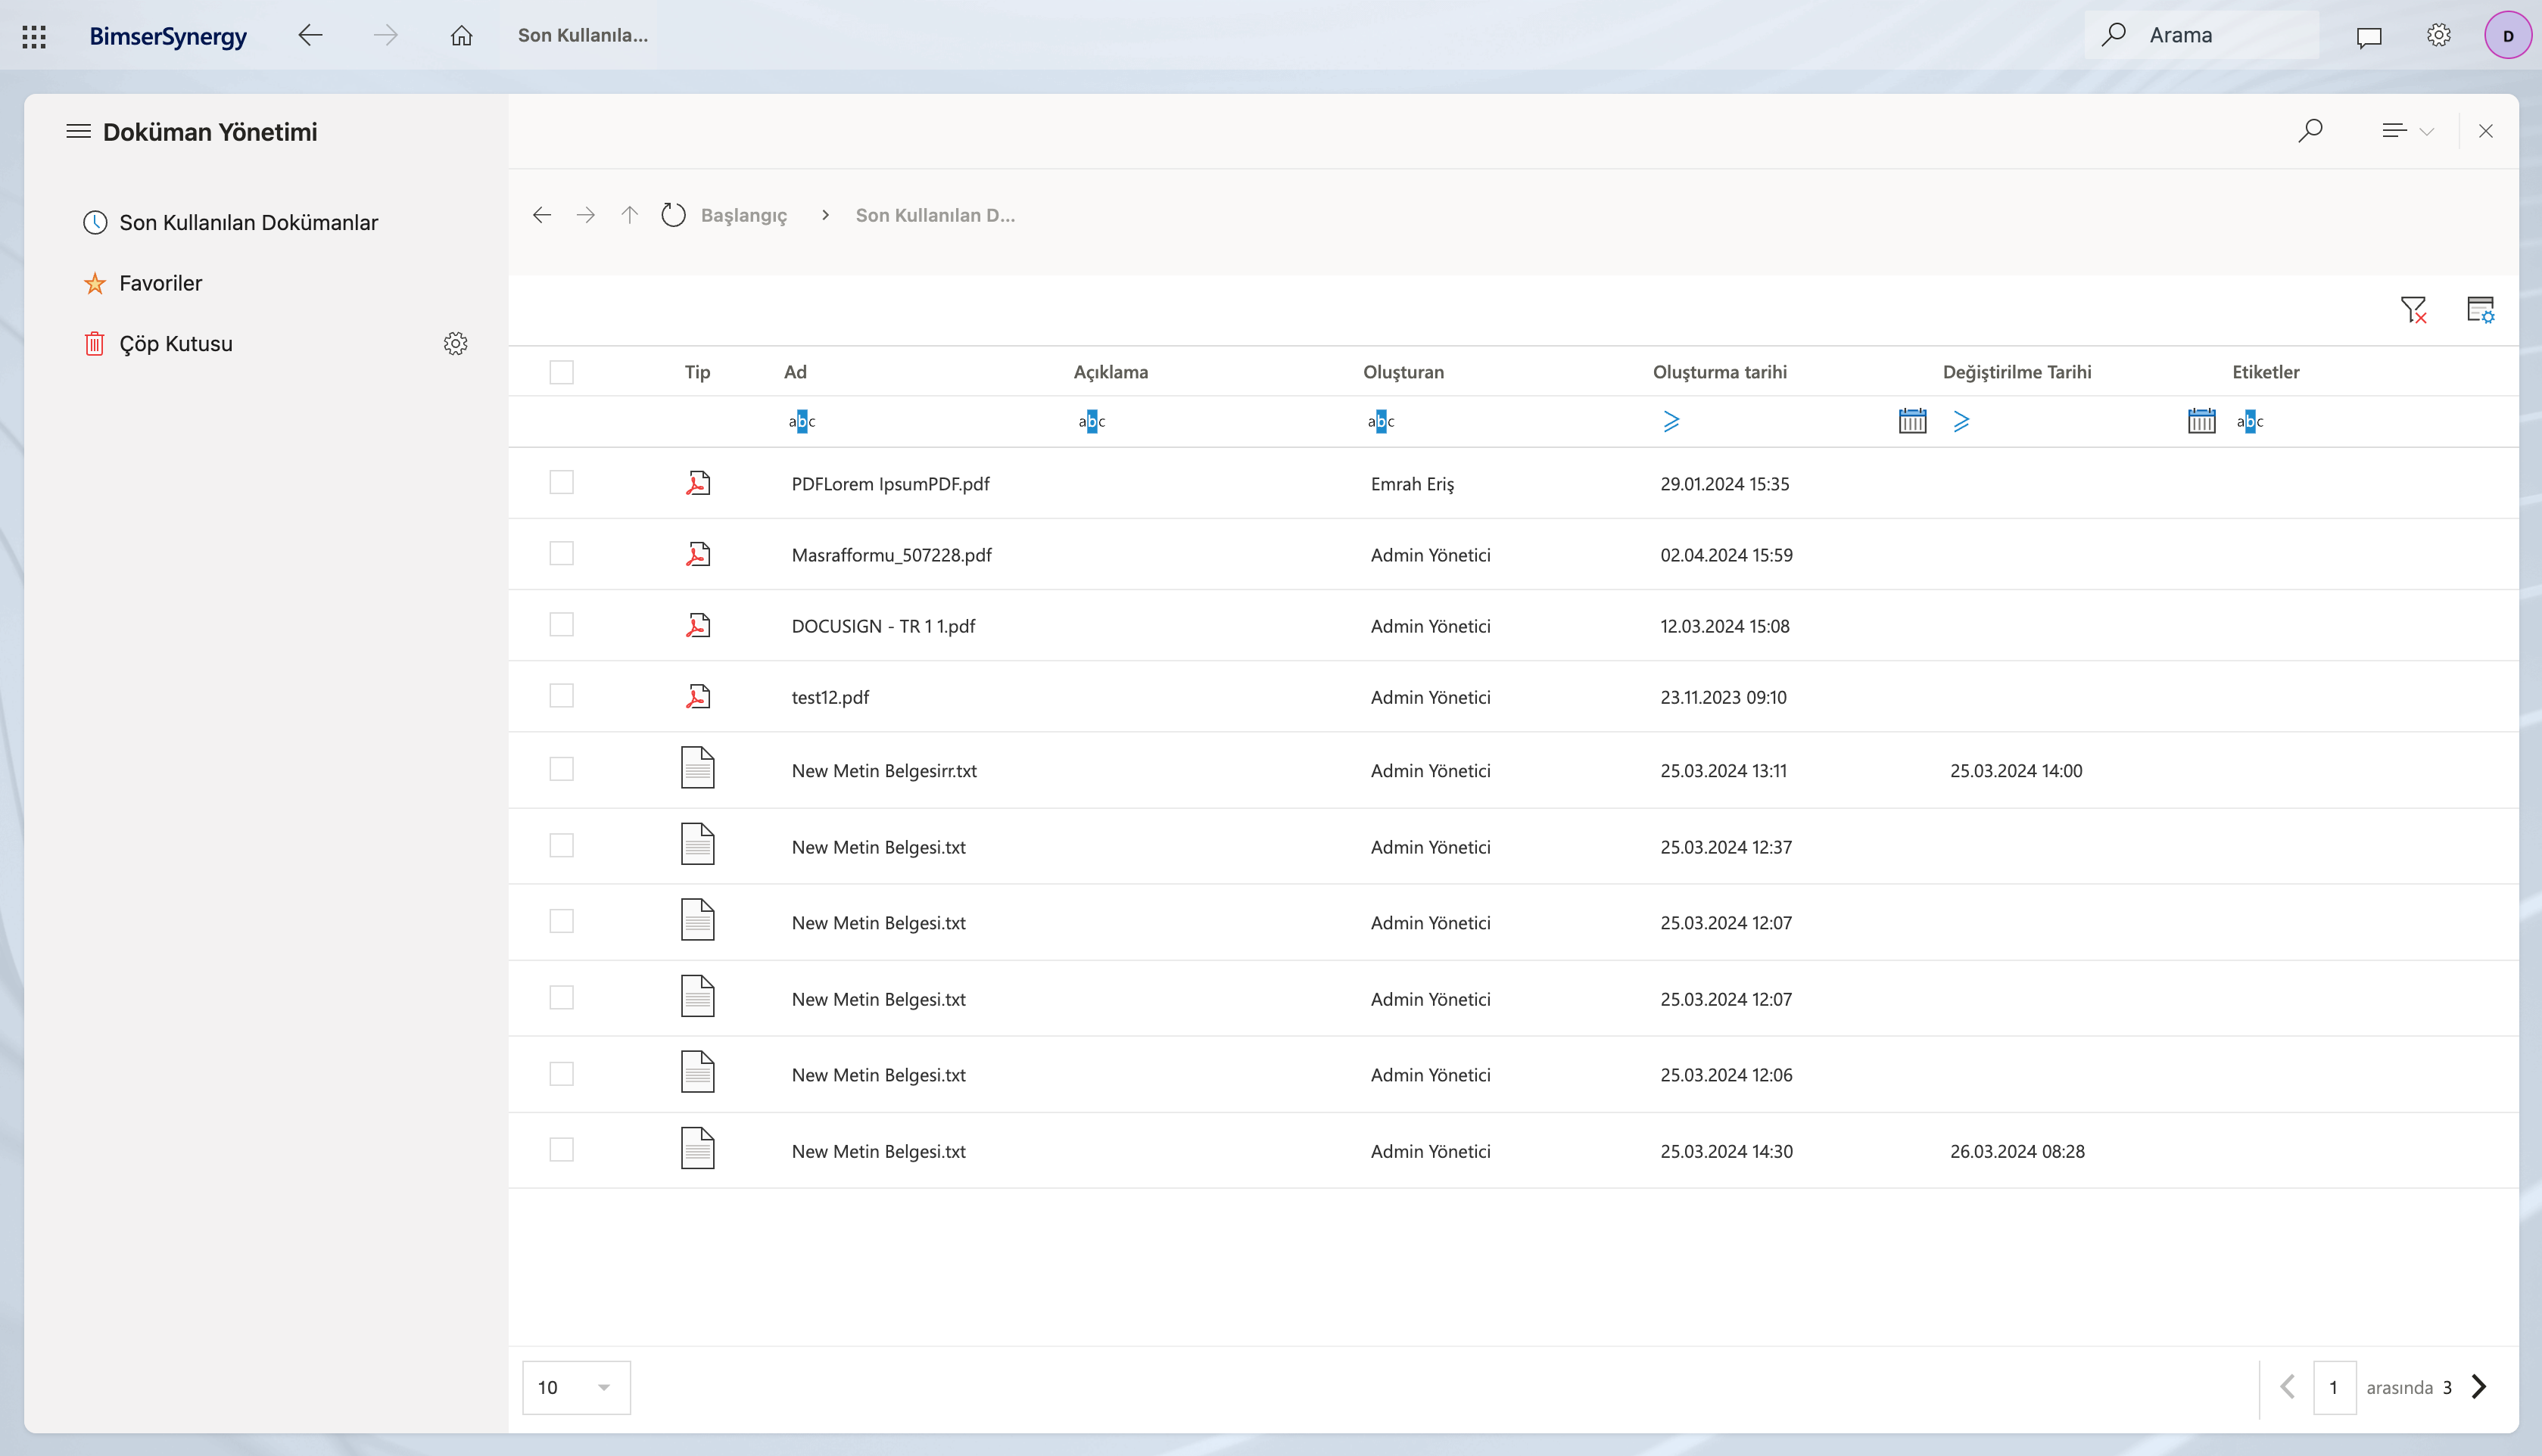Screen dimensions: 2542x1456
Task: Tick the select-all checkbox in header
Action: point(562,372)
